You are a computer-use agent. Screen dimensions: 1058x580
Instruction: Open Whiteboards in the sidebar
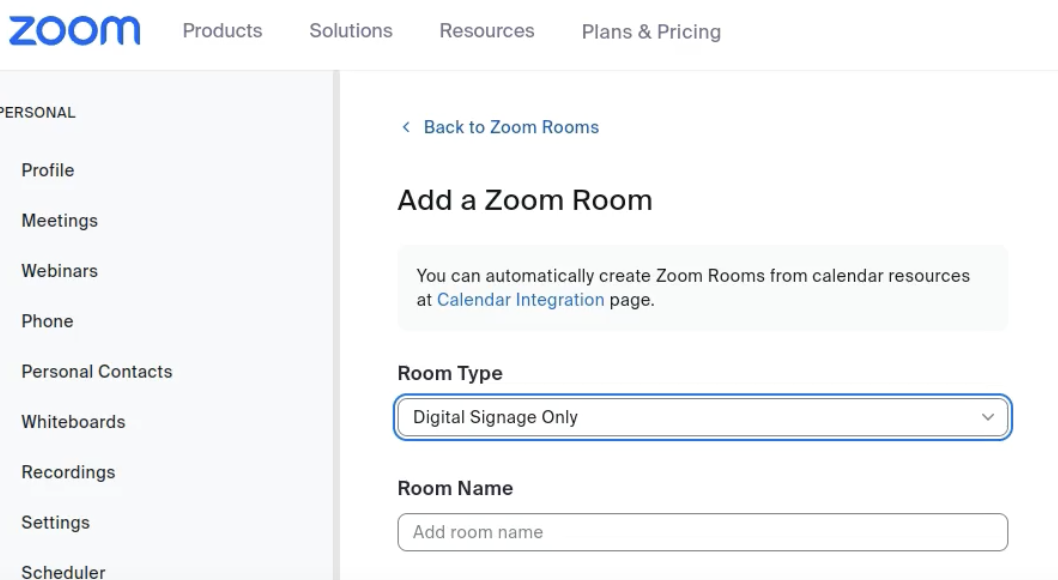coord(74,422)
